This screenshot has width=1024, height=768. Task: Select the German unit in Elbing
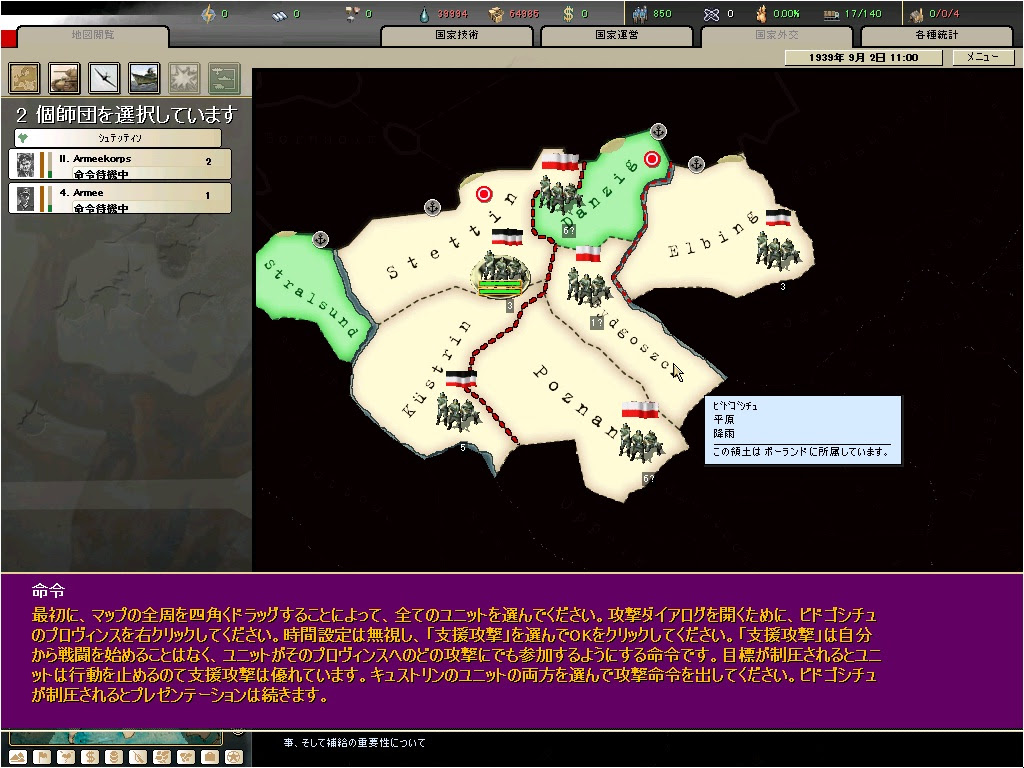pos(777,253)
